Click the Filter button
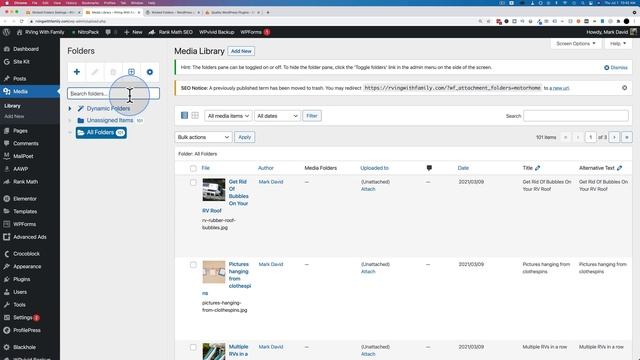This screenshot has width=640, height=360. point(312,116)
